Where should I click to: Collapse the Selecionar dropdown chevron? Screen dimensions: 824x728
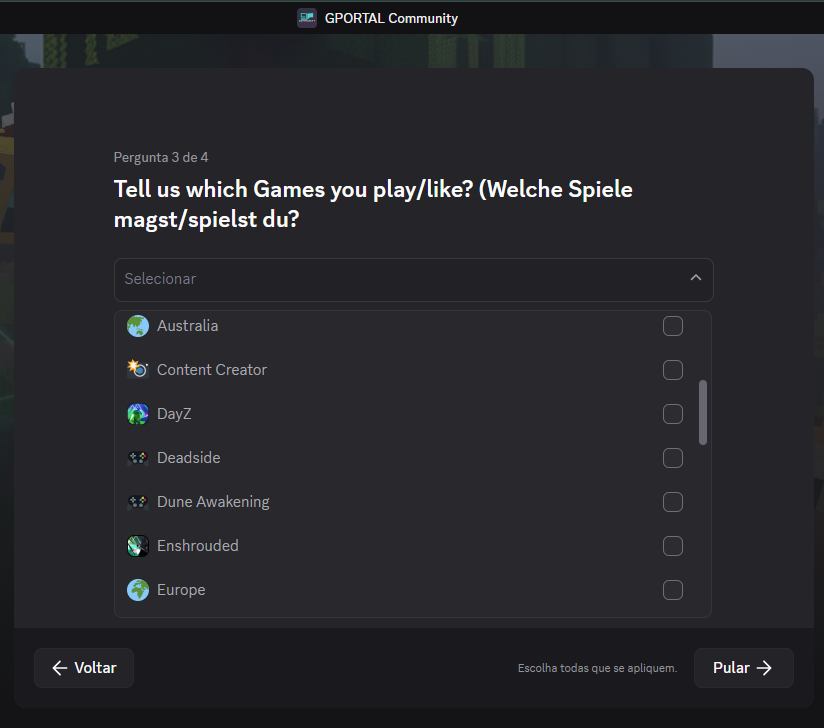point(695,278)
